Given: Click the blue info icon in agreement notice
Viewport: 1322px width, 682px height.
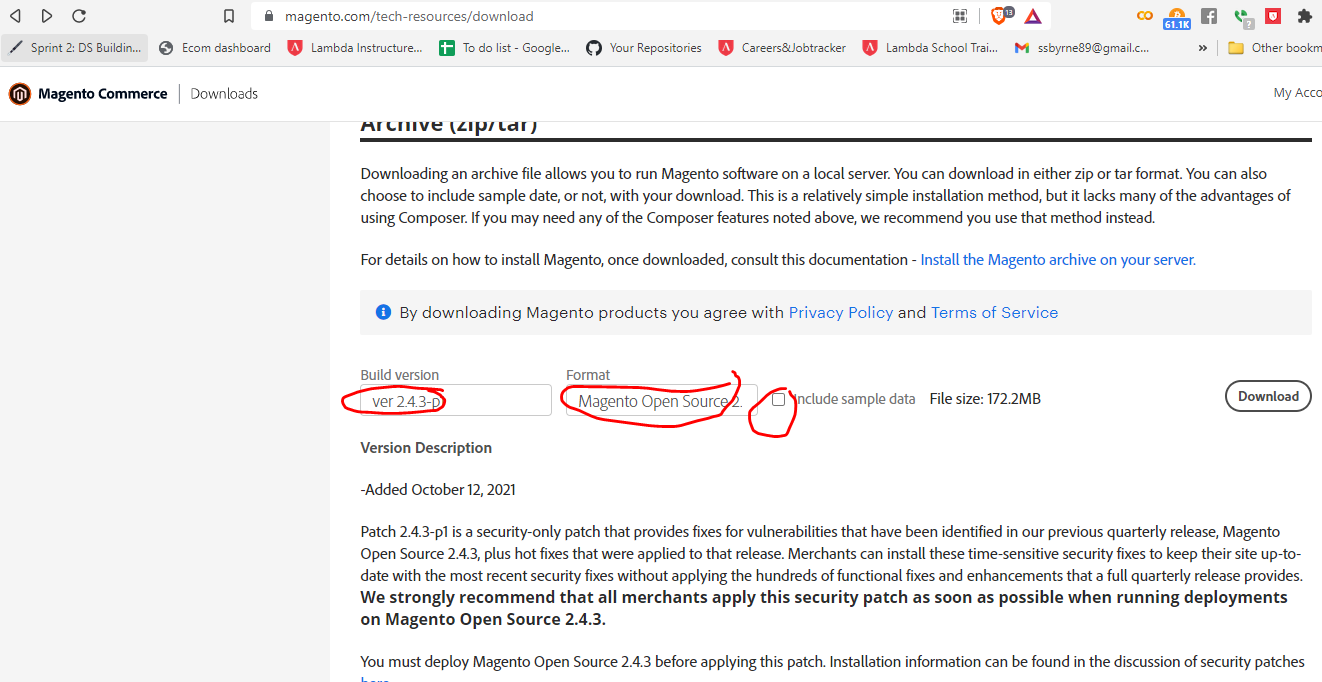Looking at the screenshot, I should [383, 312].
